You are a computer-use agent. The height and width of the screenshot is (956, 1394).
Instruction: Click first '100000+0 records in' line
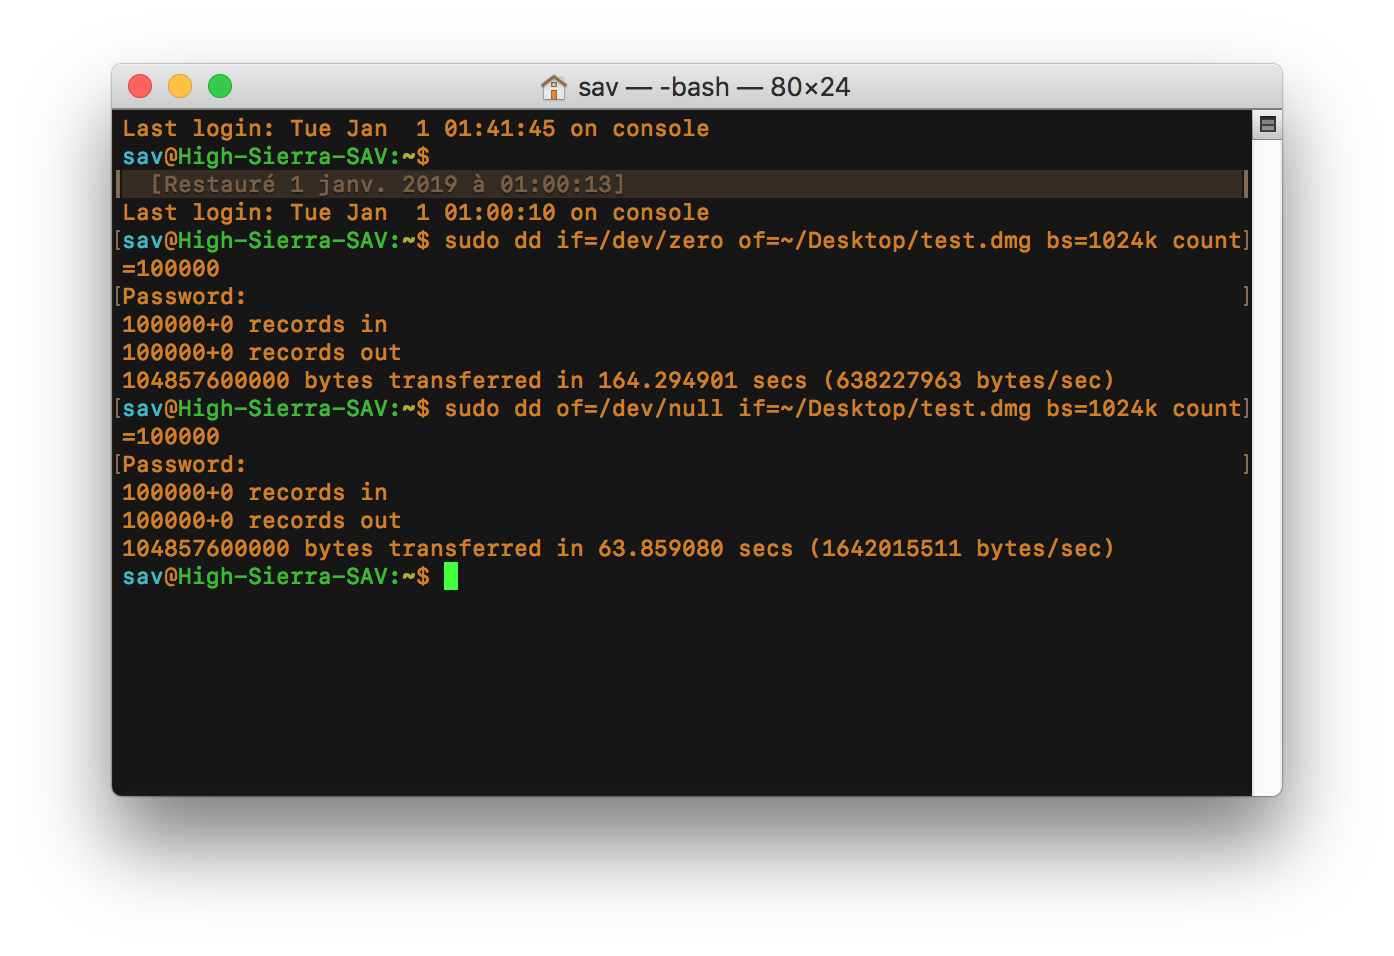click(255, 324)
